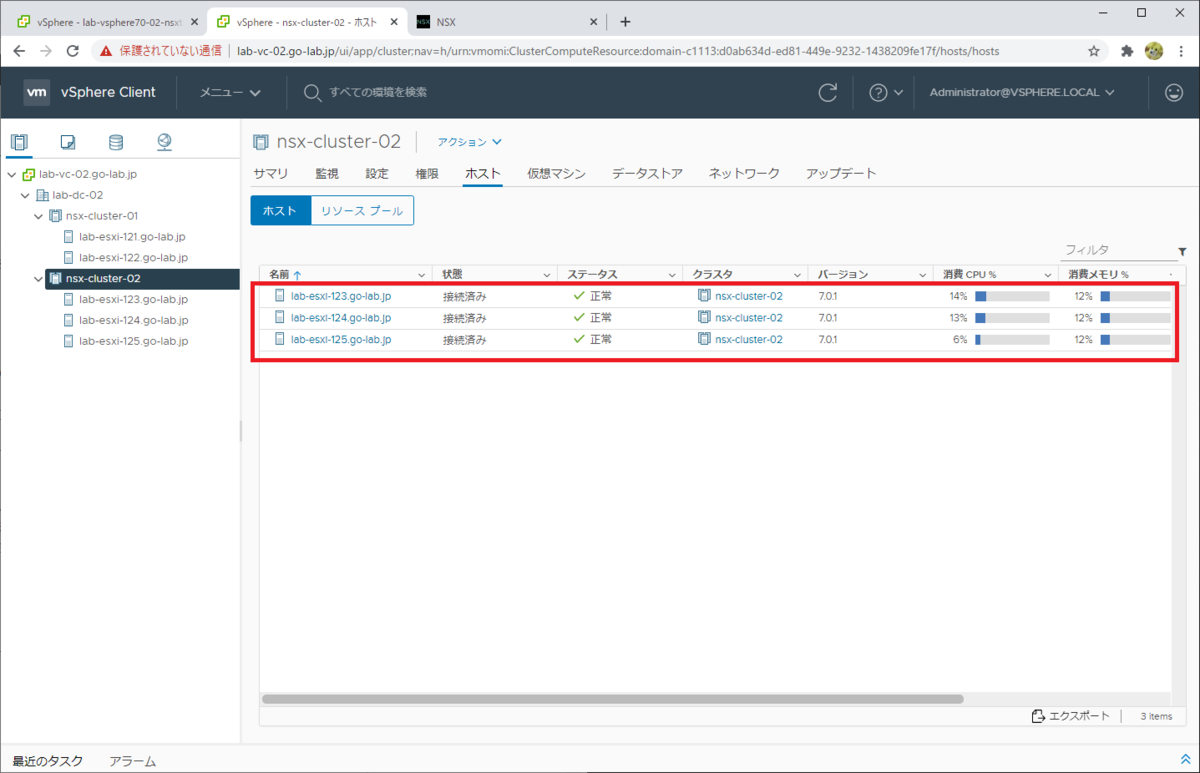Open the メニュー dropdown
The image size is (1200, 773).
click(x=230, y=92)
